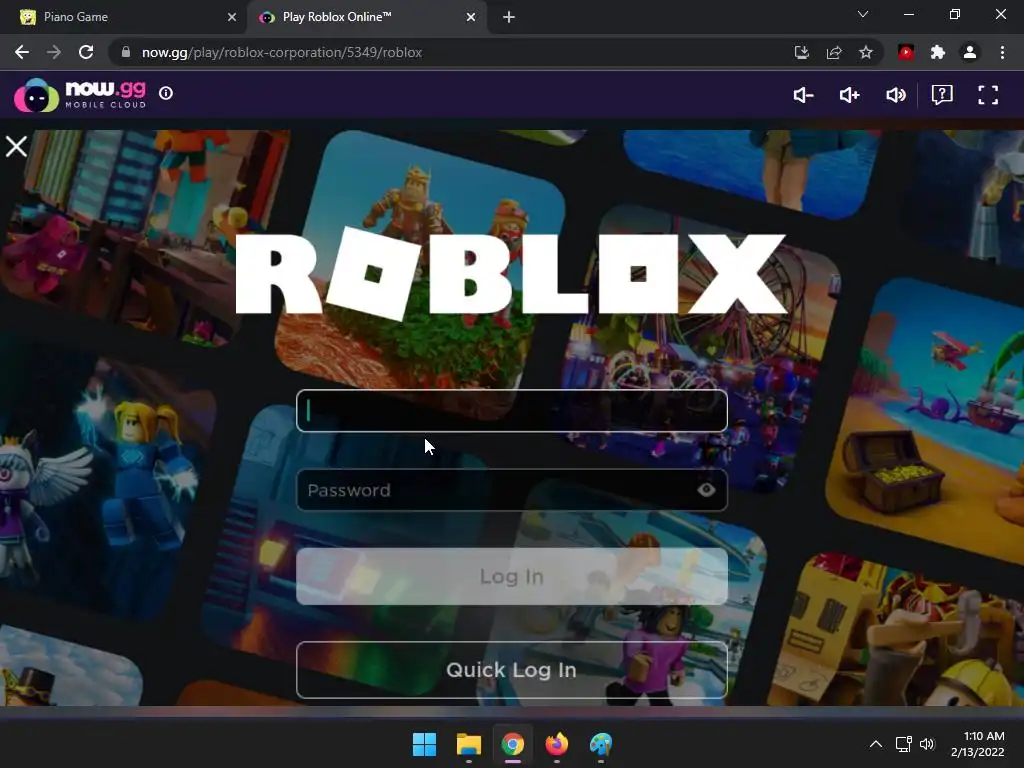
Task: Click the Log In button
Action: point(512,576)
